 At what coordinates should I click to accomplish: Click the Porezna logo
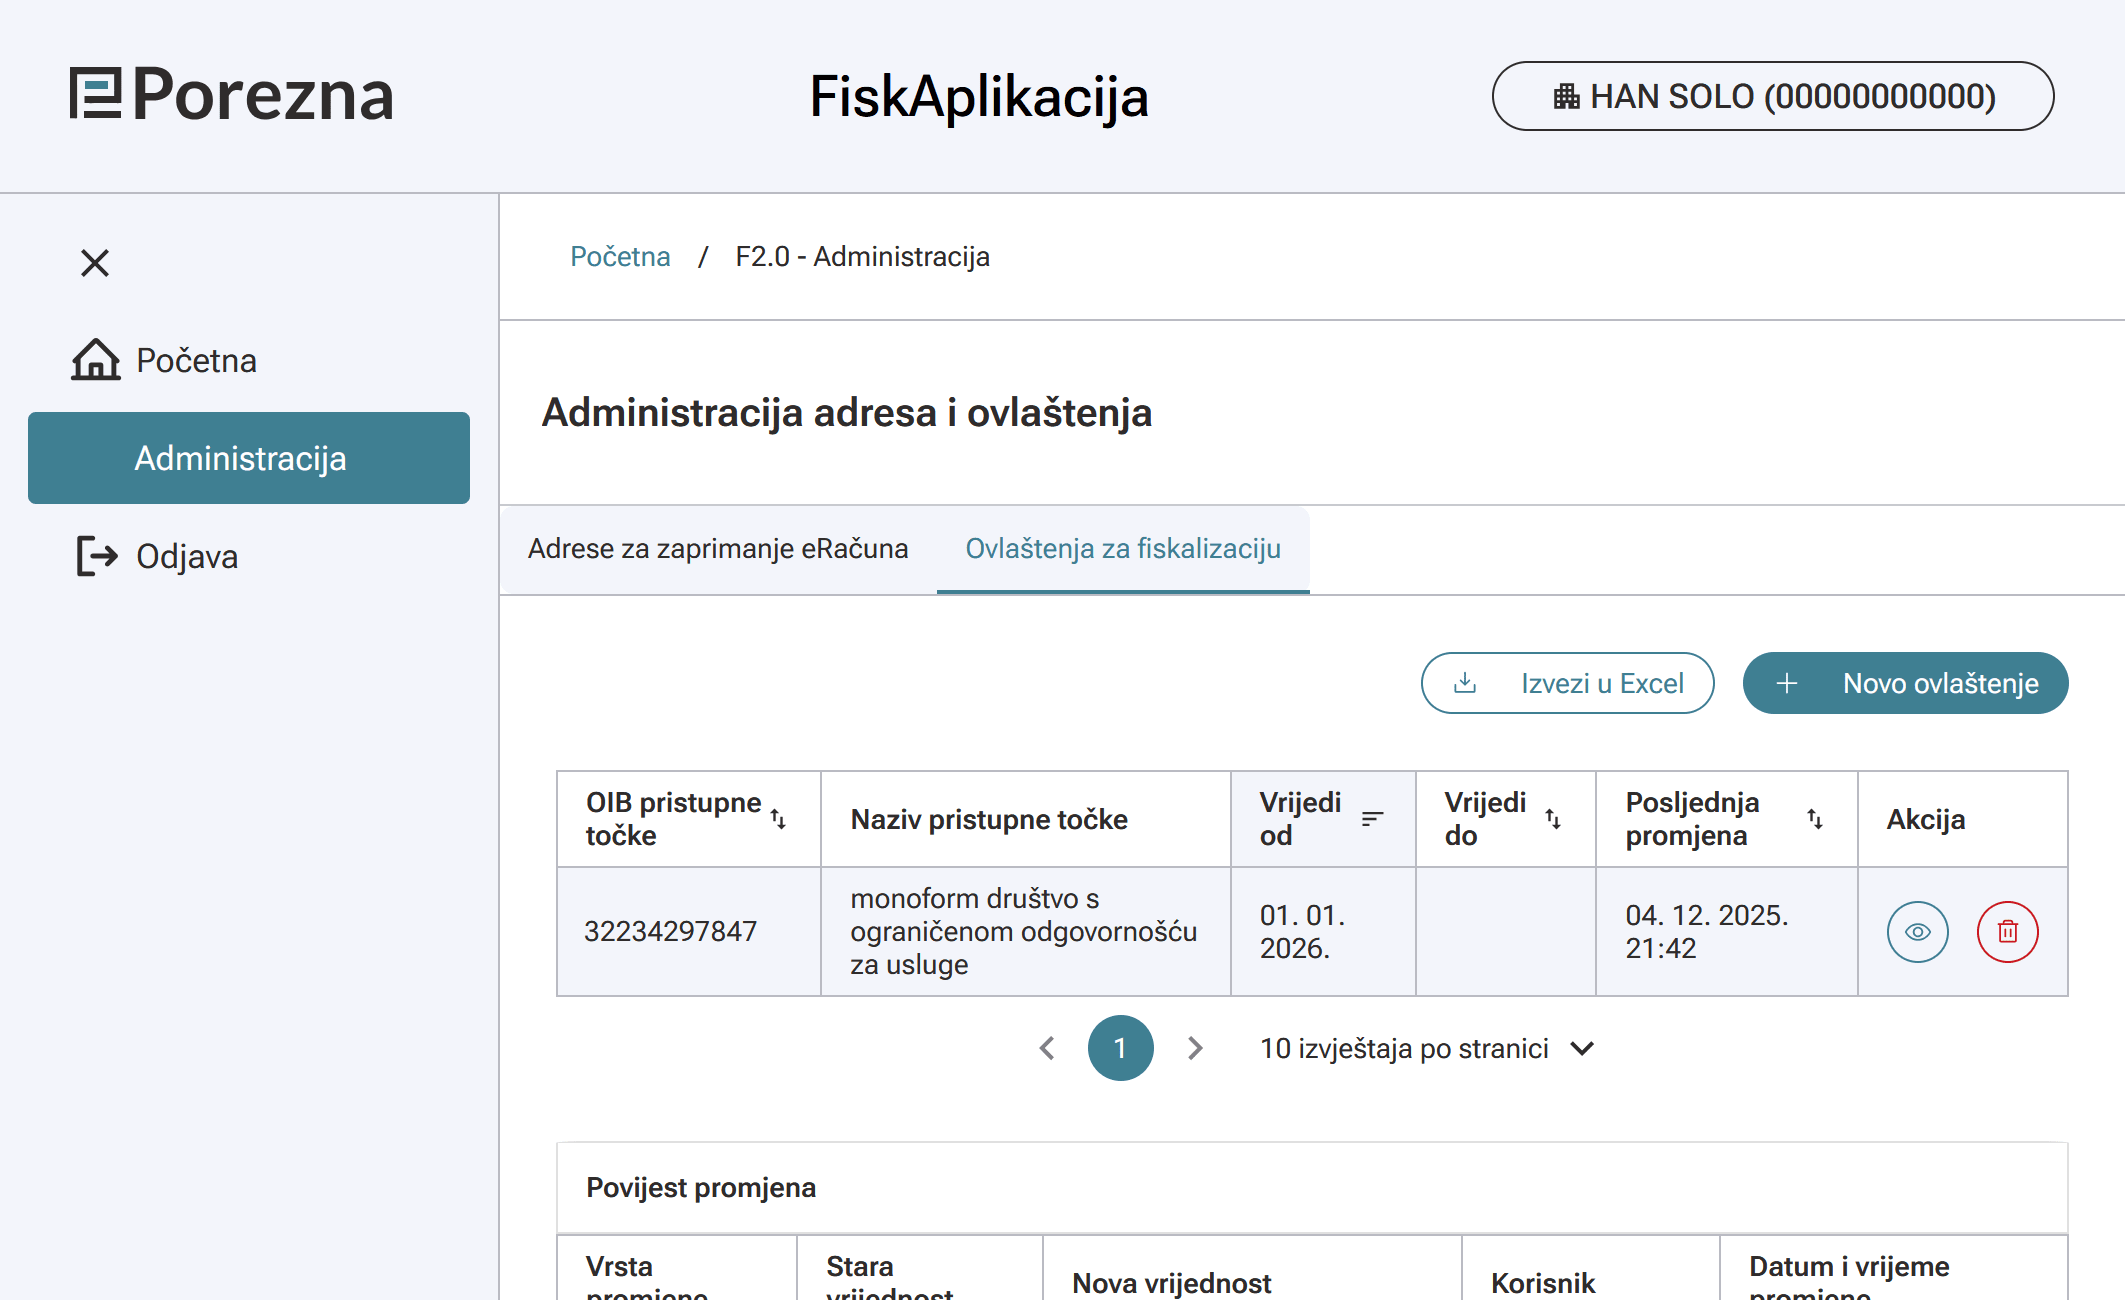(x=232, y=96)
